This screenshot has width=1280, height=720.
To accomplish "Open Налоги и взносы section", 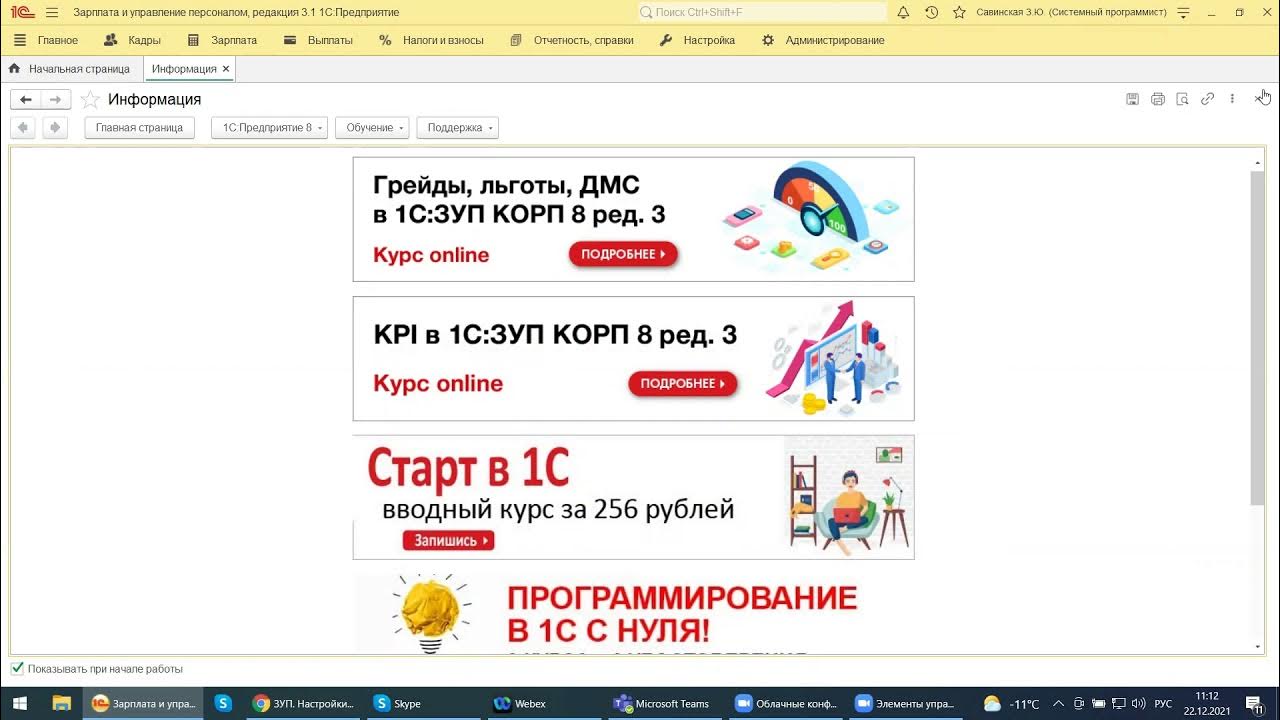I will (431, 40).
